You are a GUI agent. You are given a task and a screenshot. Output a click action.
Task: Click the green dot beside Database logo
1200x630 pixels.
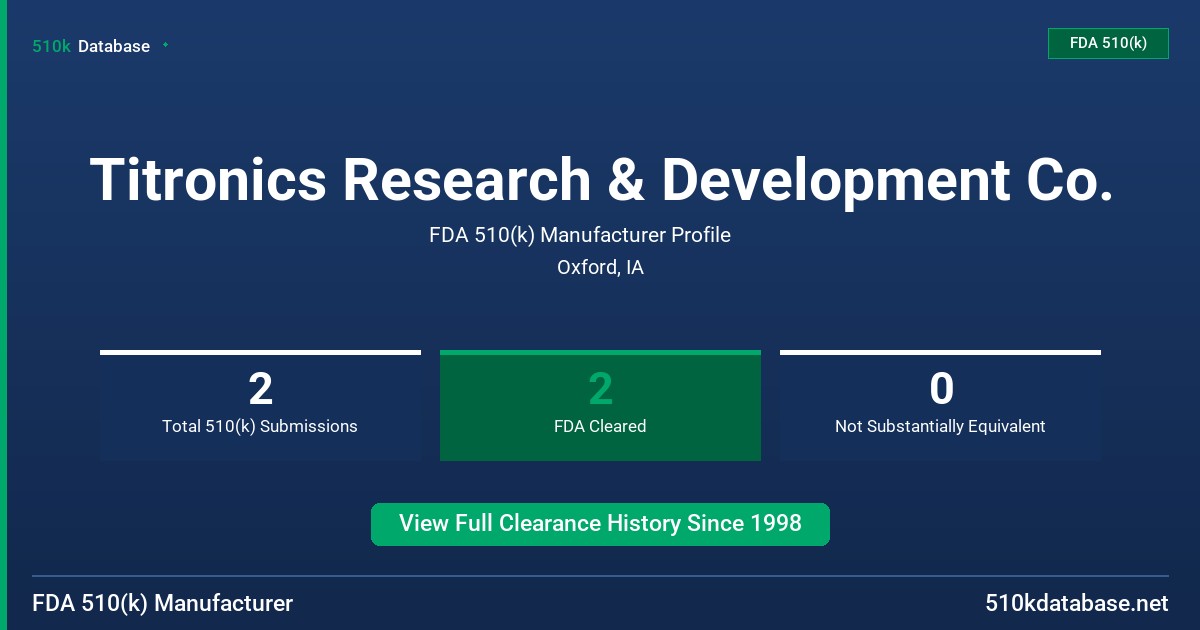pyautogui.click(x=165, y=45)
